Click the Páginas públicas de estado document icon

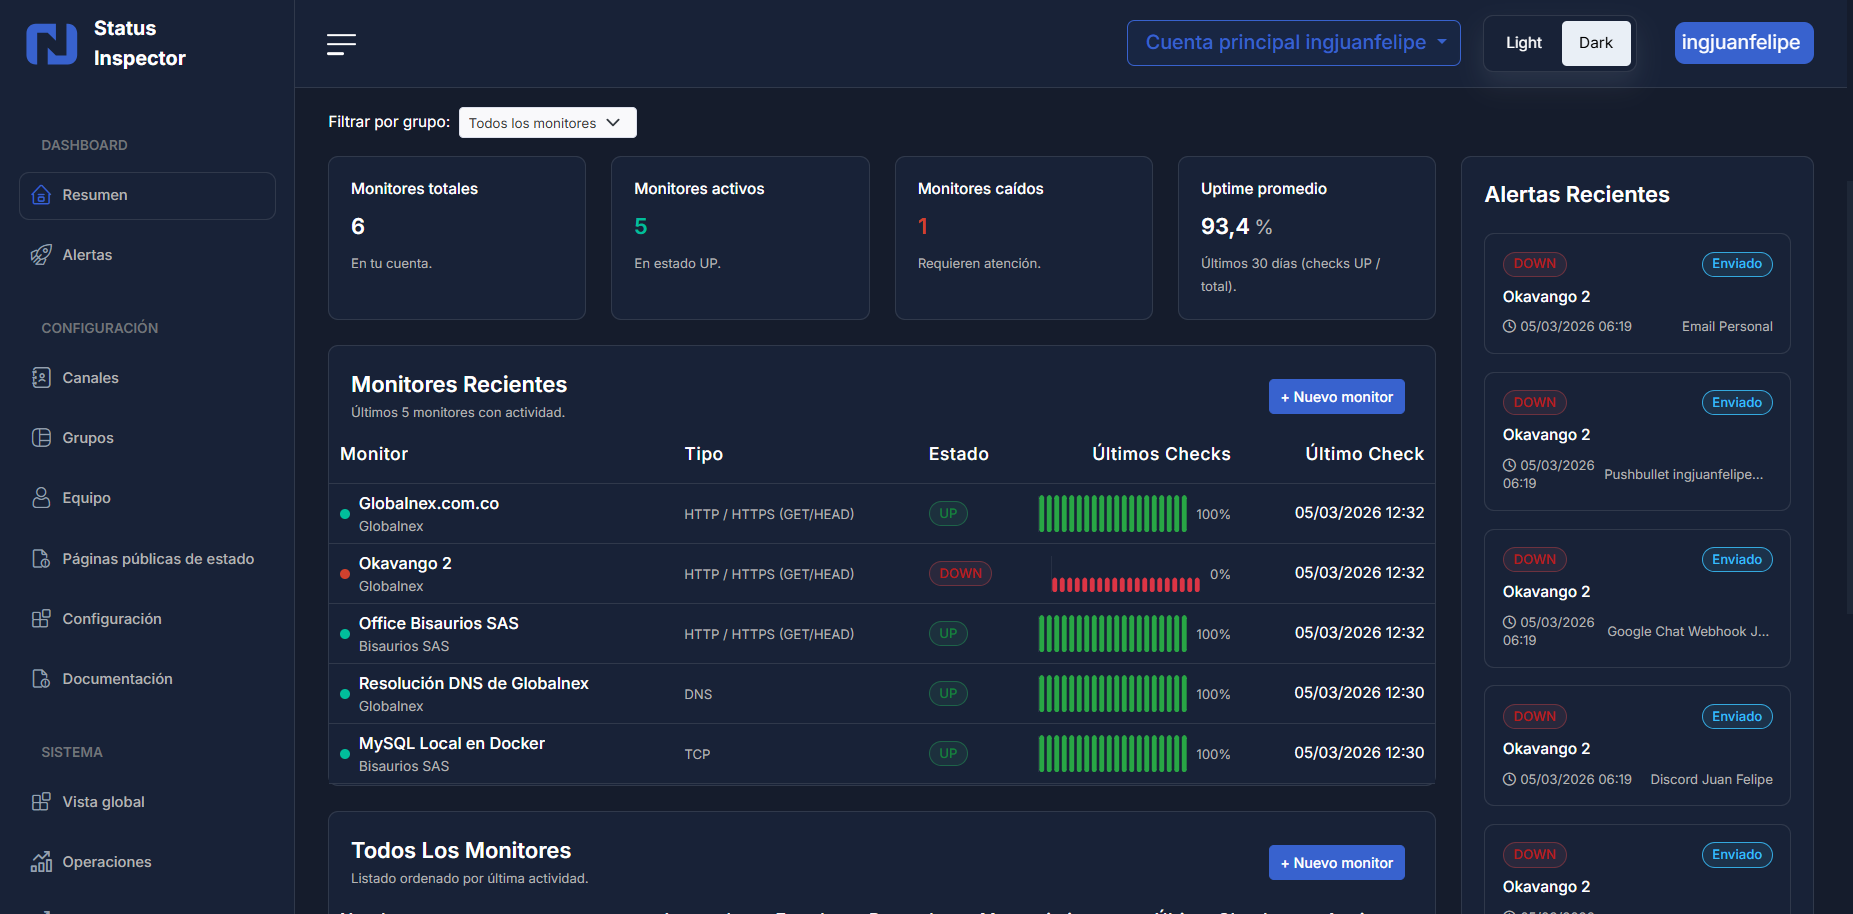(41, 559)
